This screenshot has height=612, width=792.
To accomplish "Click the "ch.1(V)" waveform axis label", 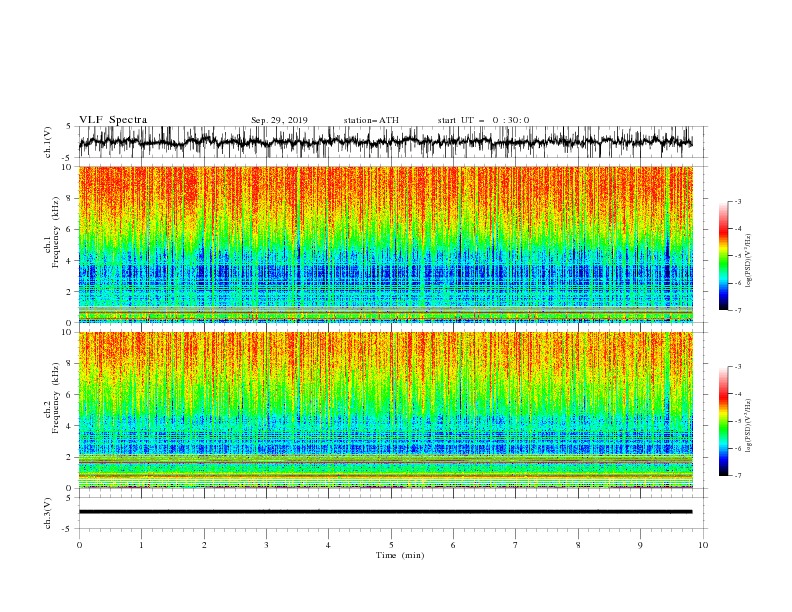I will click(48, 142).
